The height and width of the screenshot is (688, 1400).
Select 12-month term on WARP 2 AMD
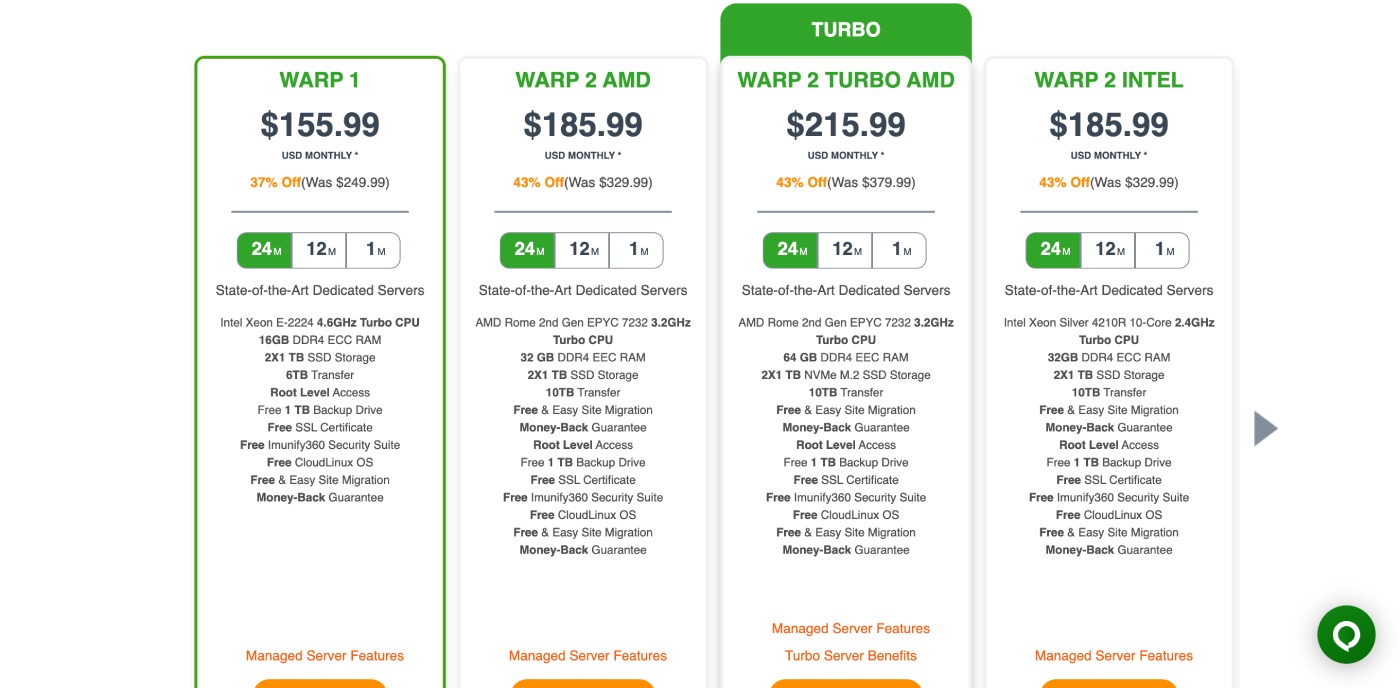coord(583,250)
